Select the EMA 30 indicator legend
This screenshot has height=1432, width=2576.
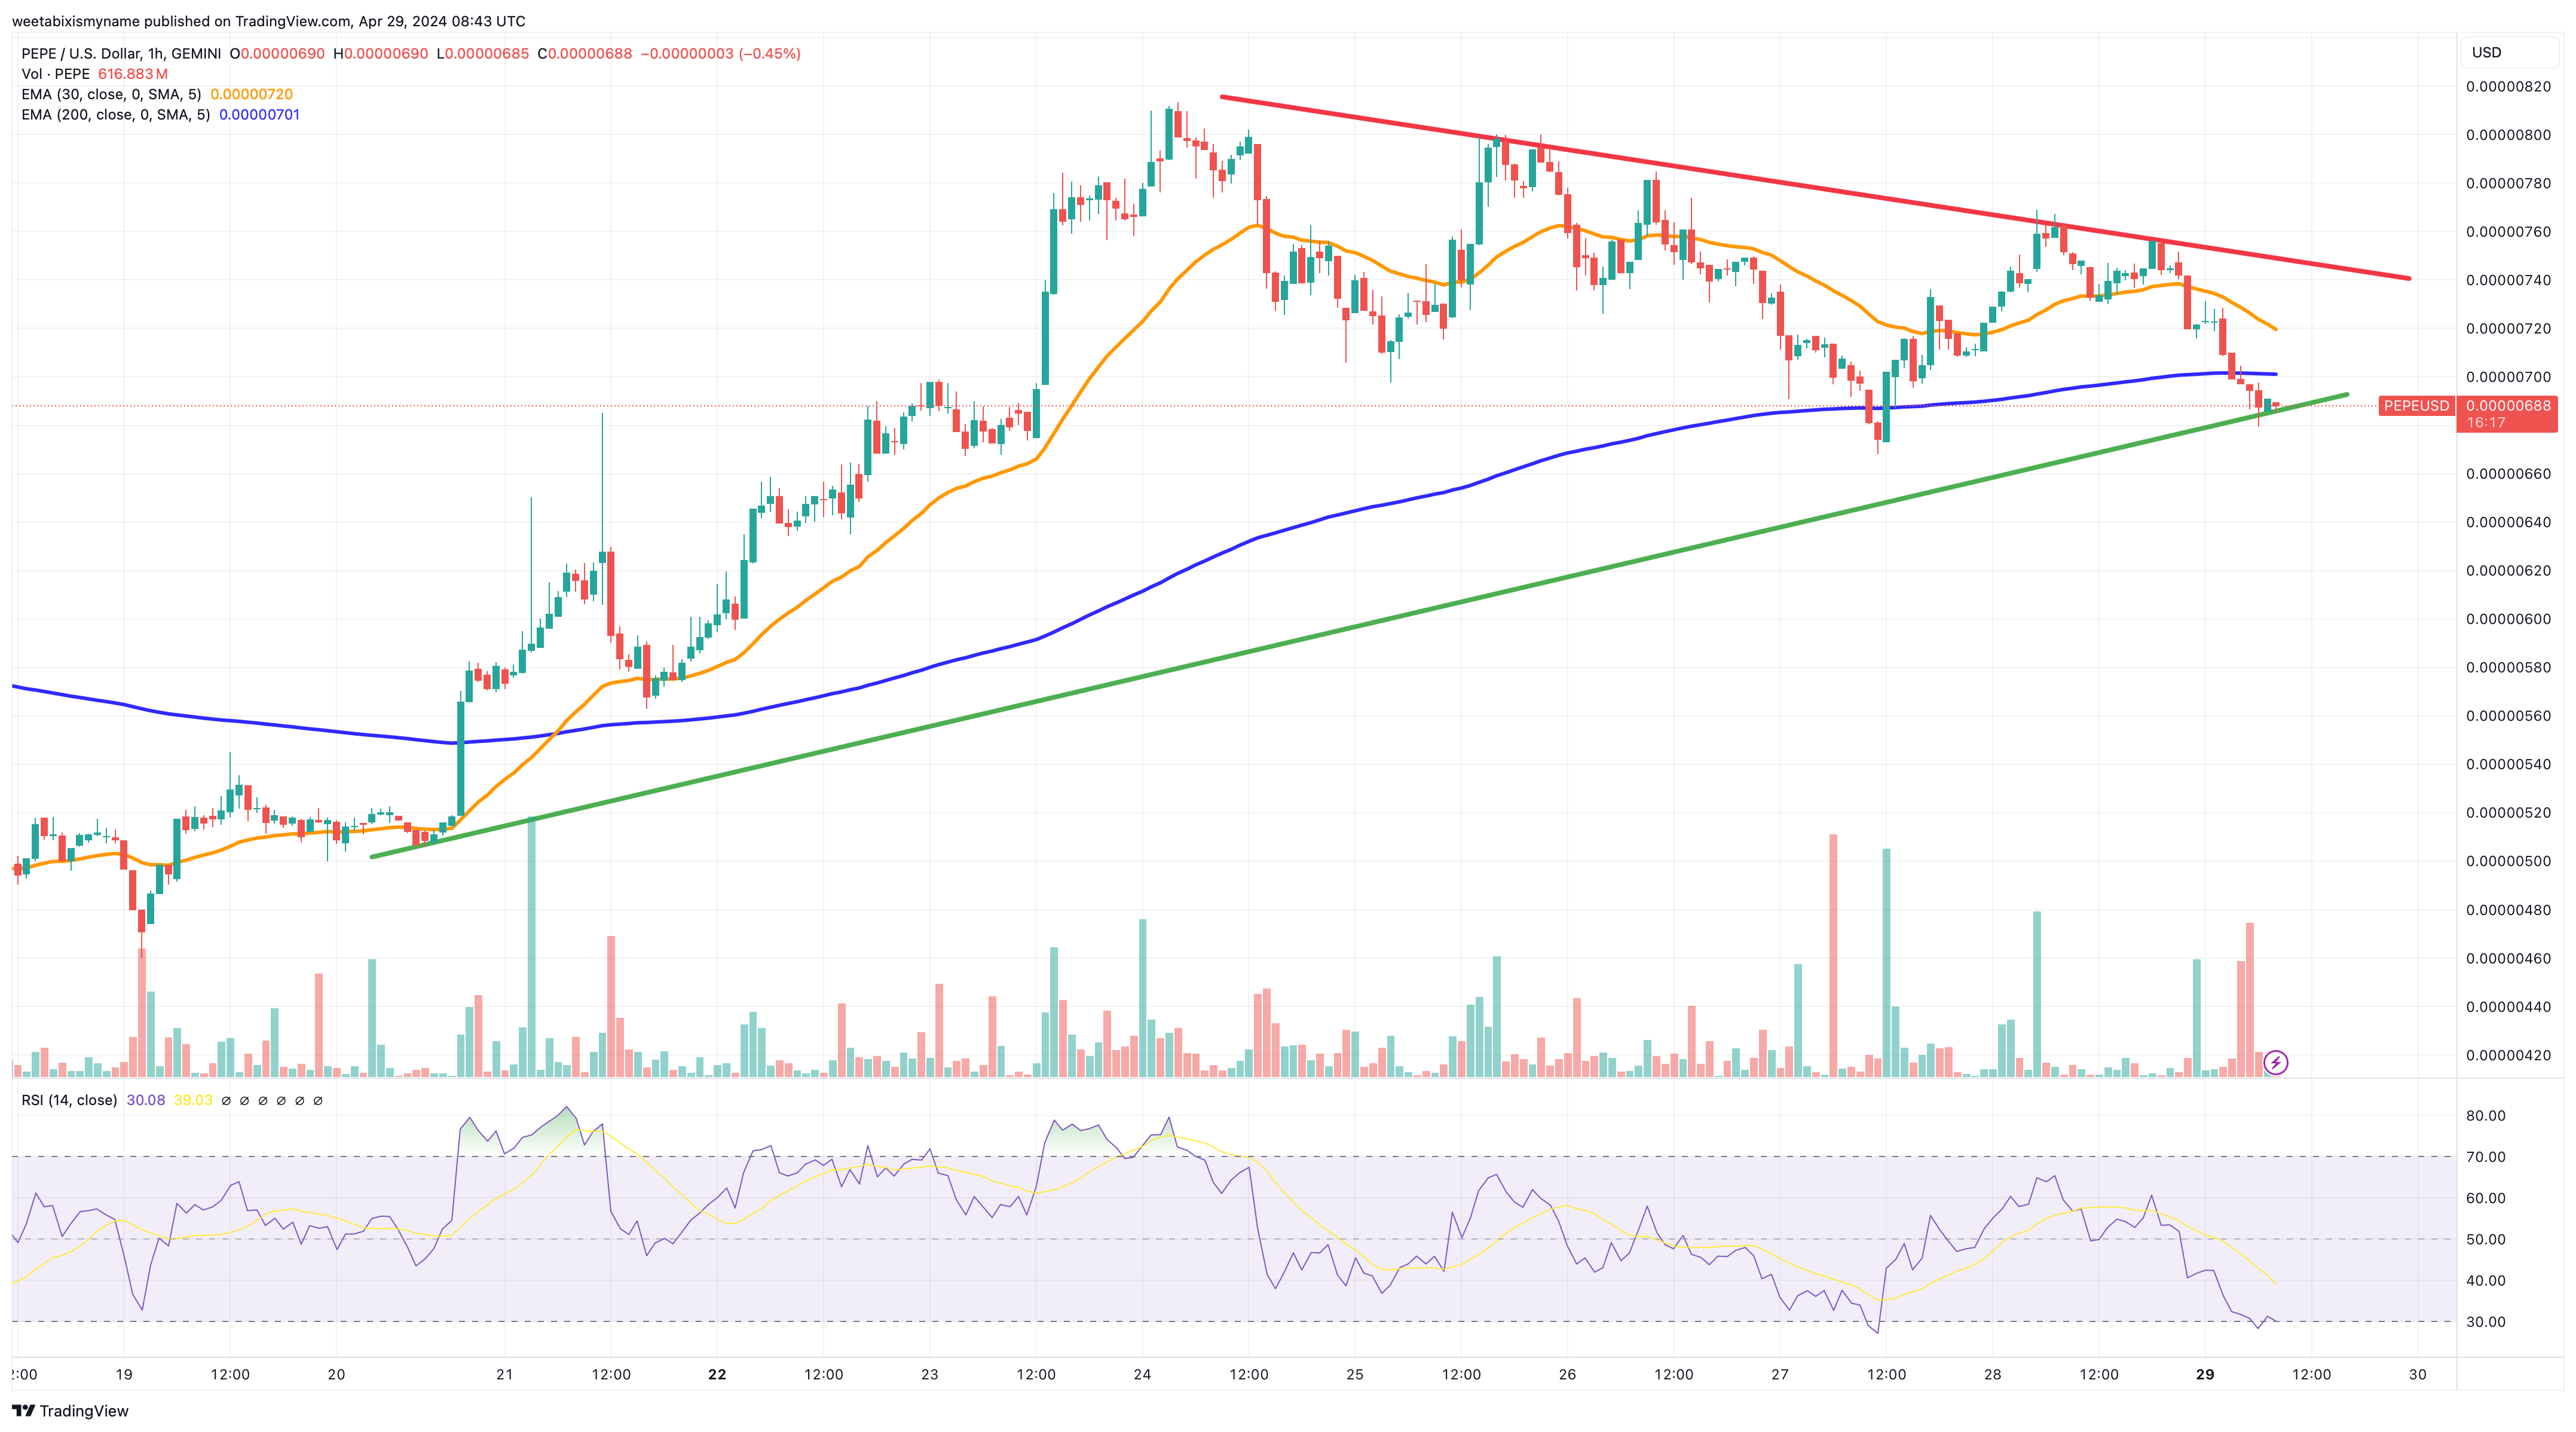coord(110,94)
